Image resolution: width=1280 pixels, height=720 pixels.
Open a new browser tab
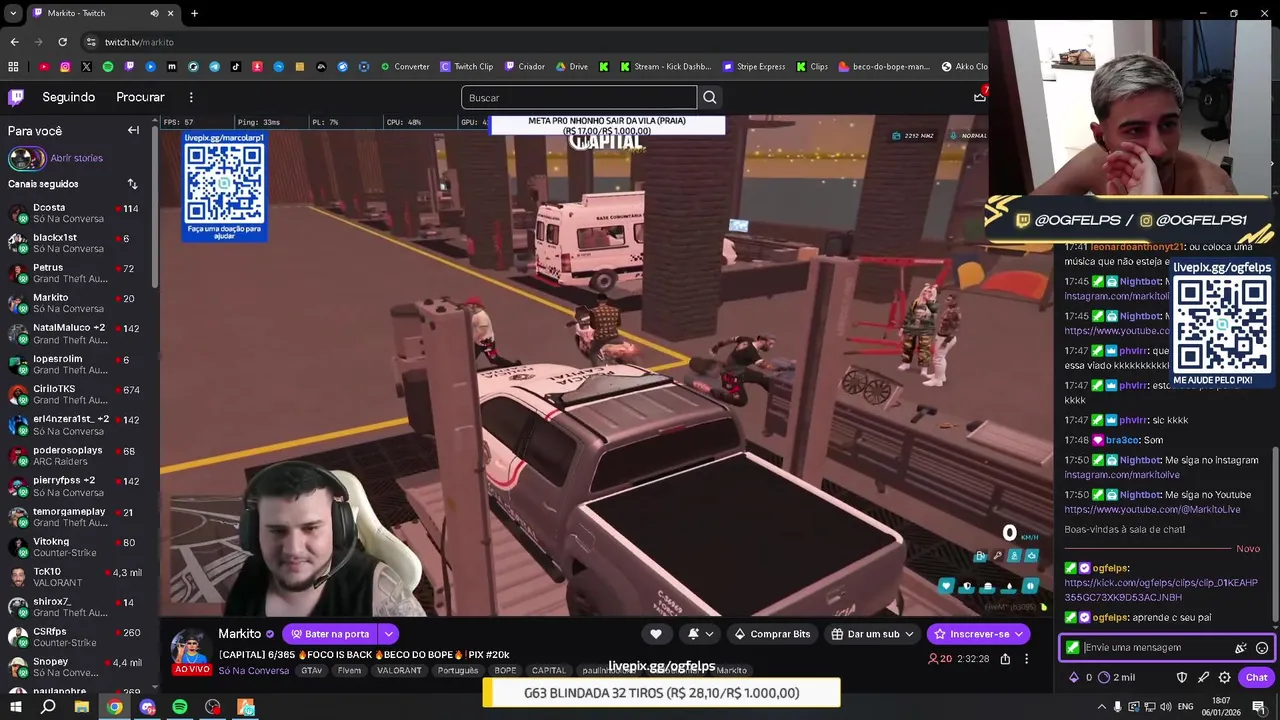coord(194,13)
